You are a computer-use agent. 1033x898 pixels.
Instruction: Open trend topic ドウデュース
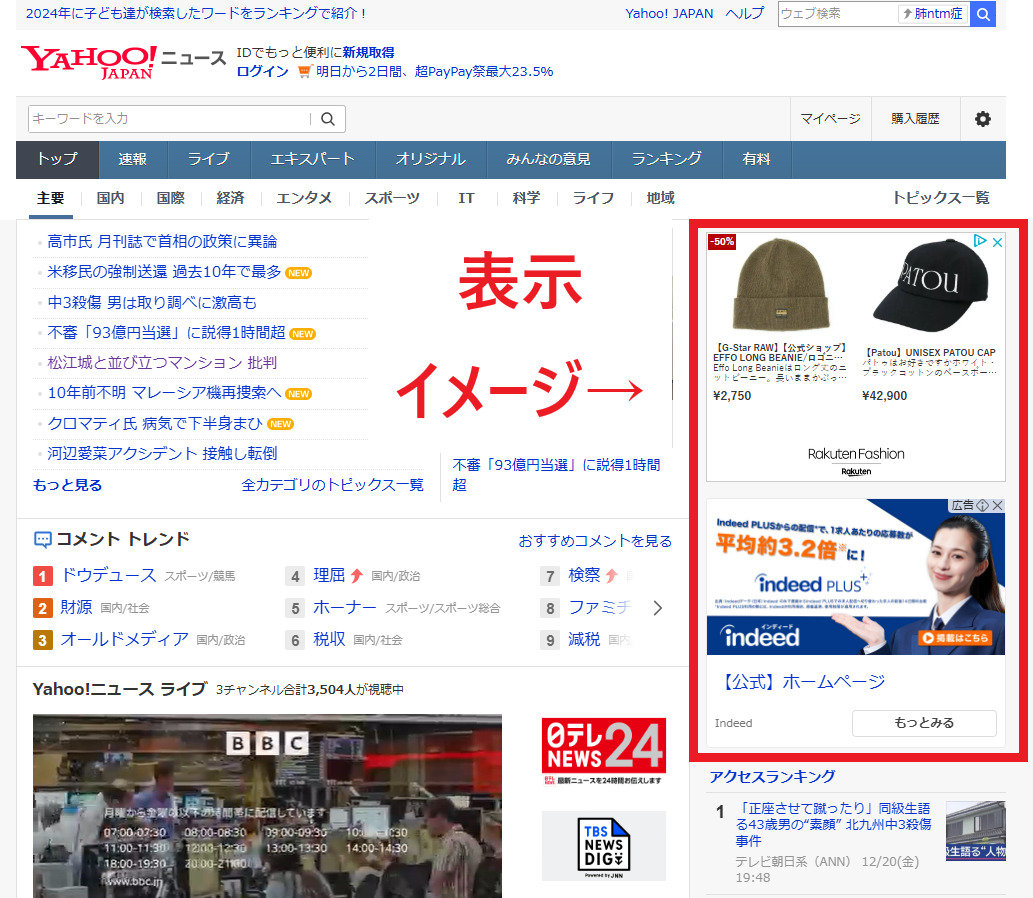pos(109,575)
